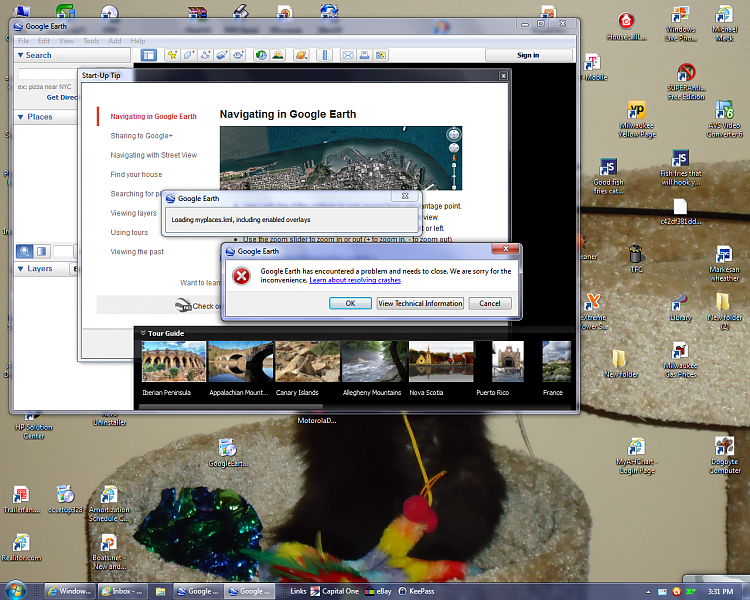Viewport: 750px width, 600px height.
Task: Click the Print icon in the toolbar
Action: click(x=364, y=55)
